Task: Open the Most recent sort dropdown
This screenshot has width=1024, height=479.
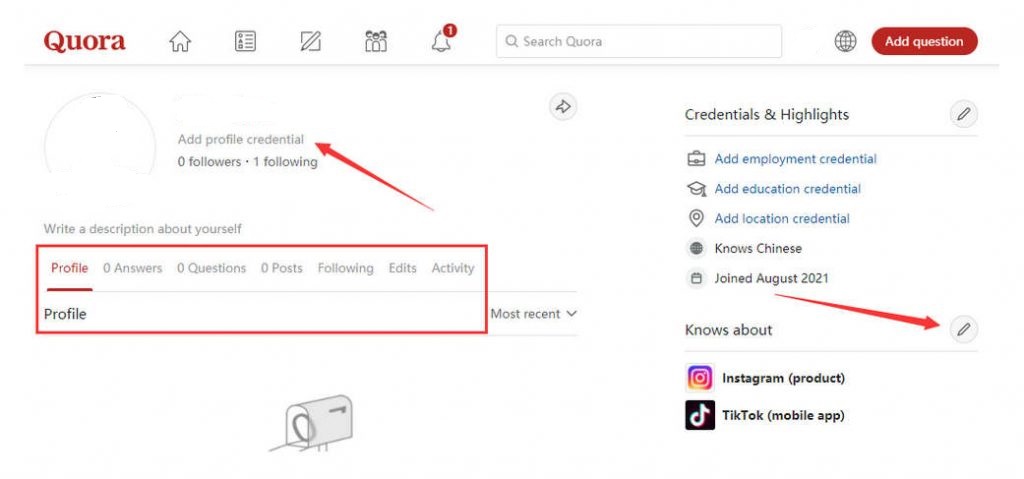Action: pos(534,314)
